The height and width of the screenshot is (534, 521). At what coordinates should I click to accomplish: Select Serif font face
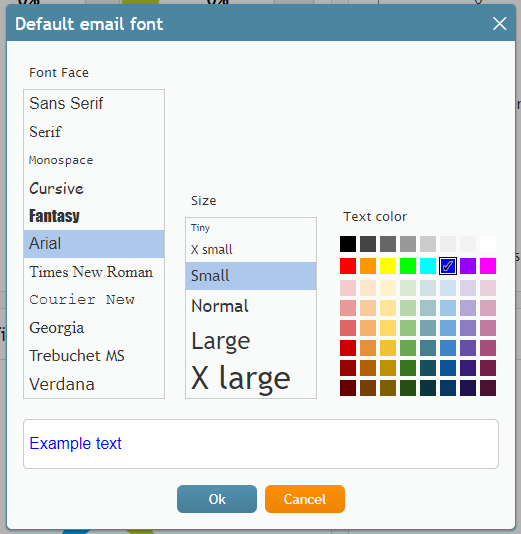click(x=94, y=132)
